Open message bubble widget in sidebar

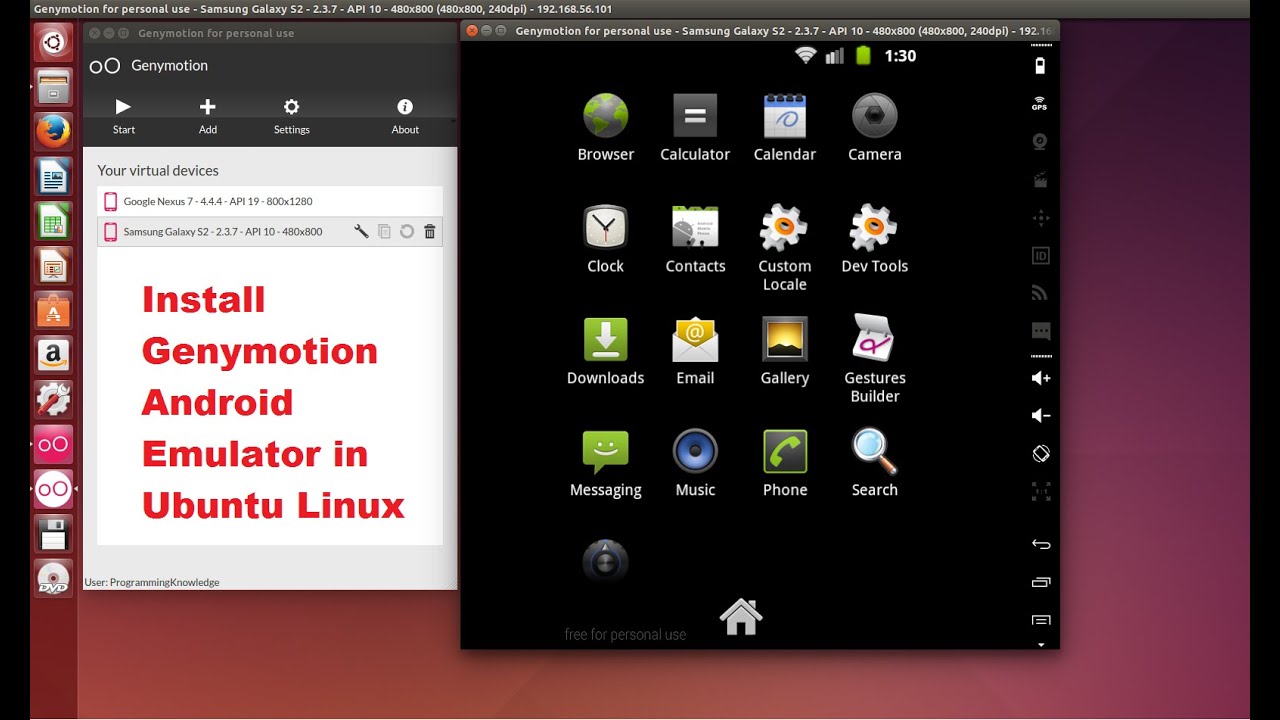[1040, 331]
